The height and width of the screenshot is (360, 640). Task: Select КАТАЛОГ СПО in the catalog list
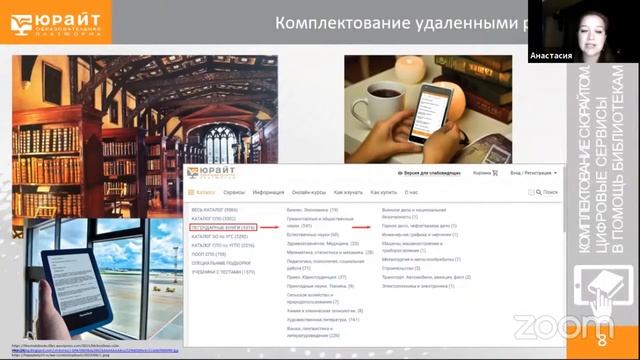coord(213,219)
